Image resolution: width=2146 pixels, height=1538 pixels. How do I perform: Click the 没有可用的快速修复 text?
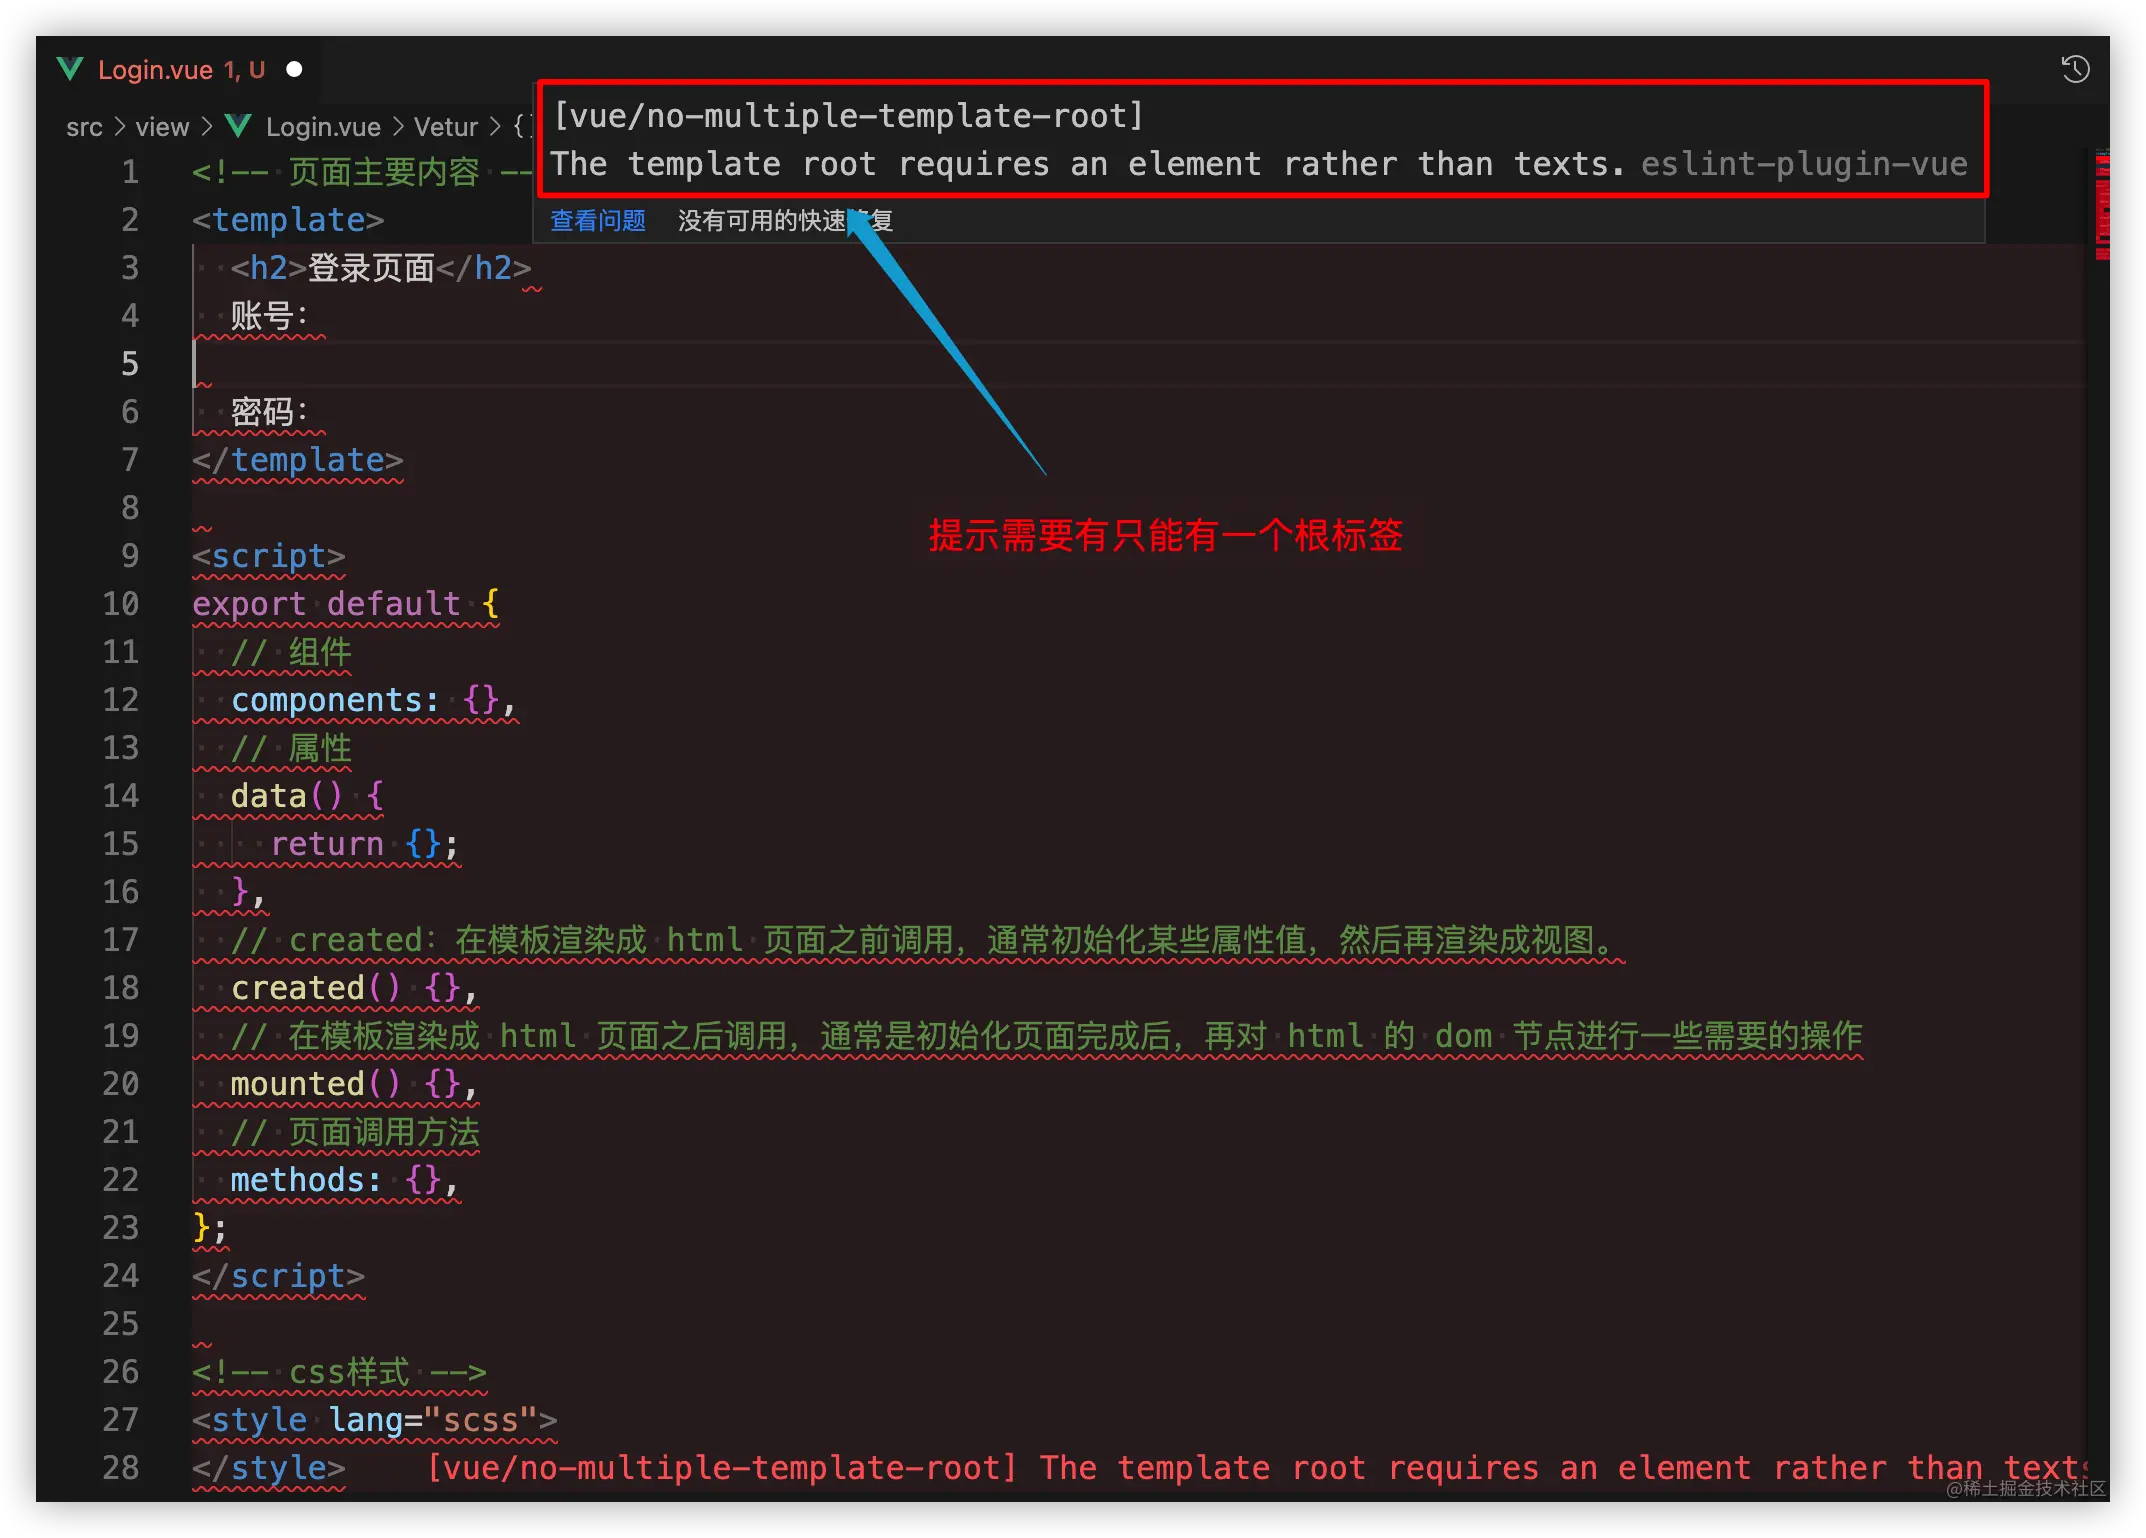785,220
